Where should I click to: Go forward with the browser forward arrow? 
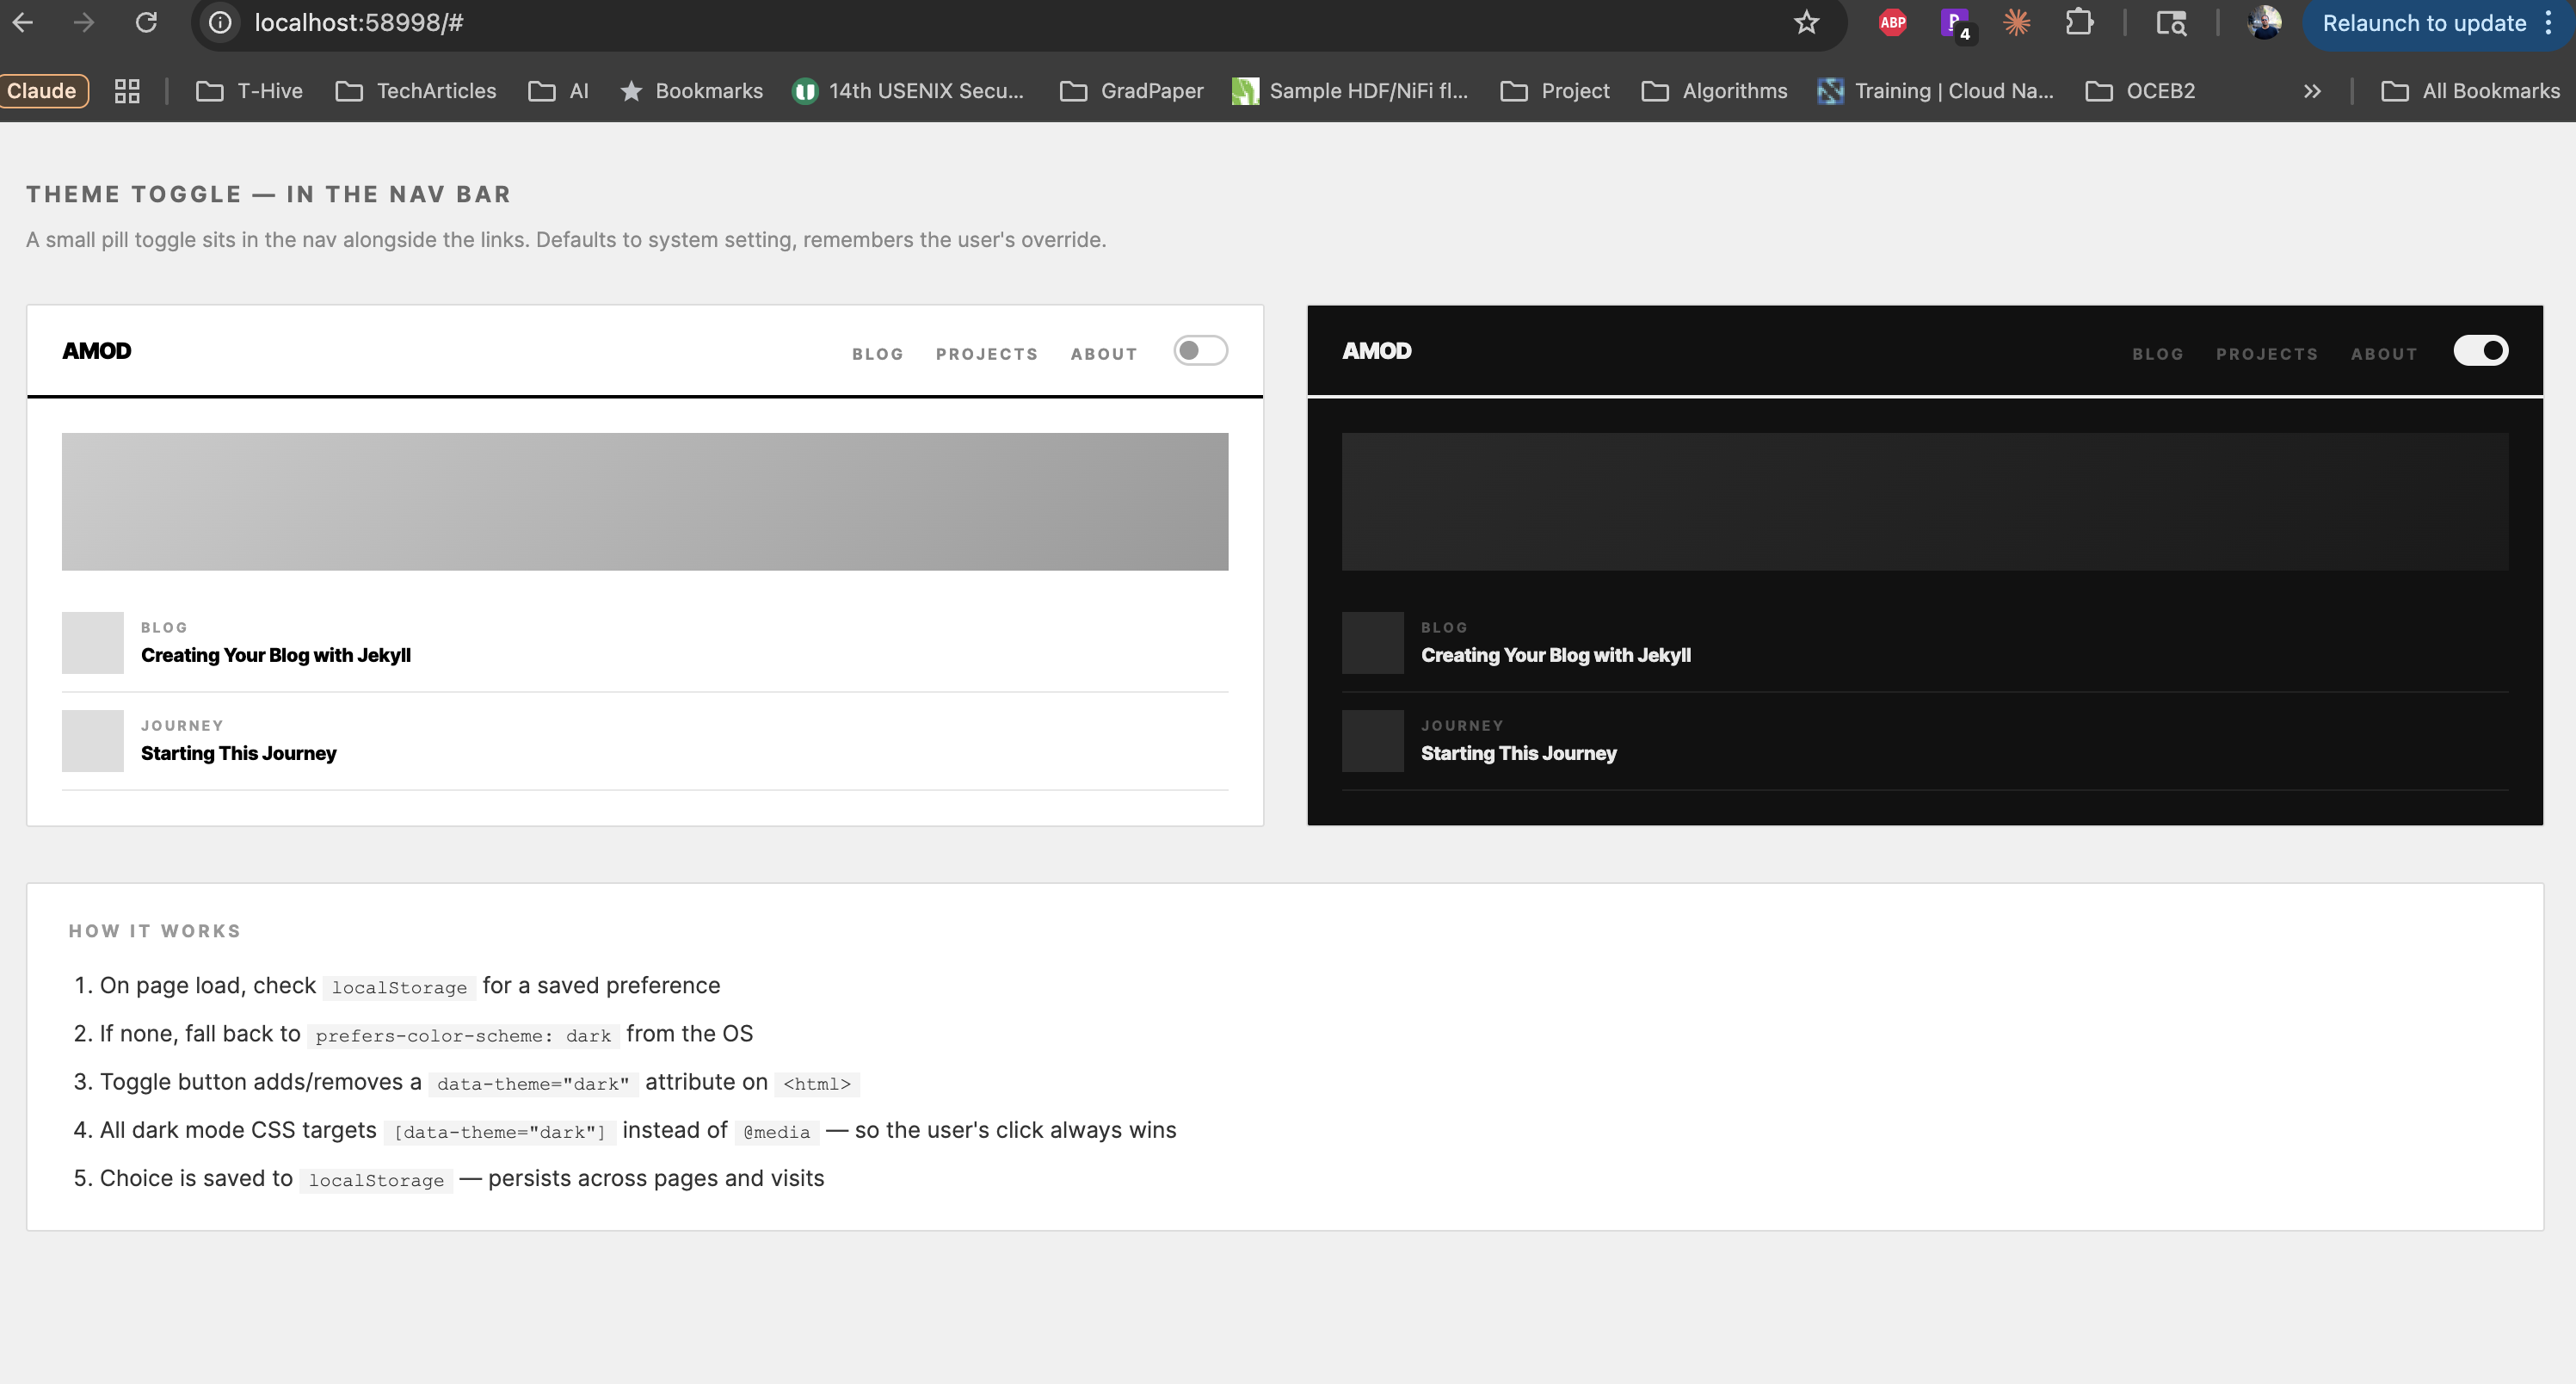[84, 22]
